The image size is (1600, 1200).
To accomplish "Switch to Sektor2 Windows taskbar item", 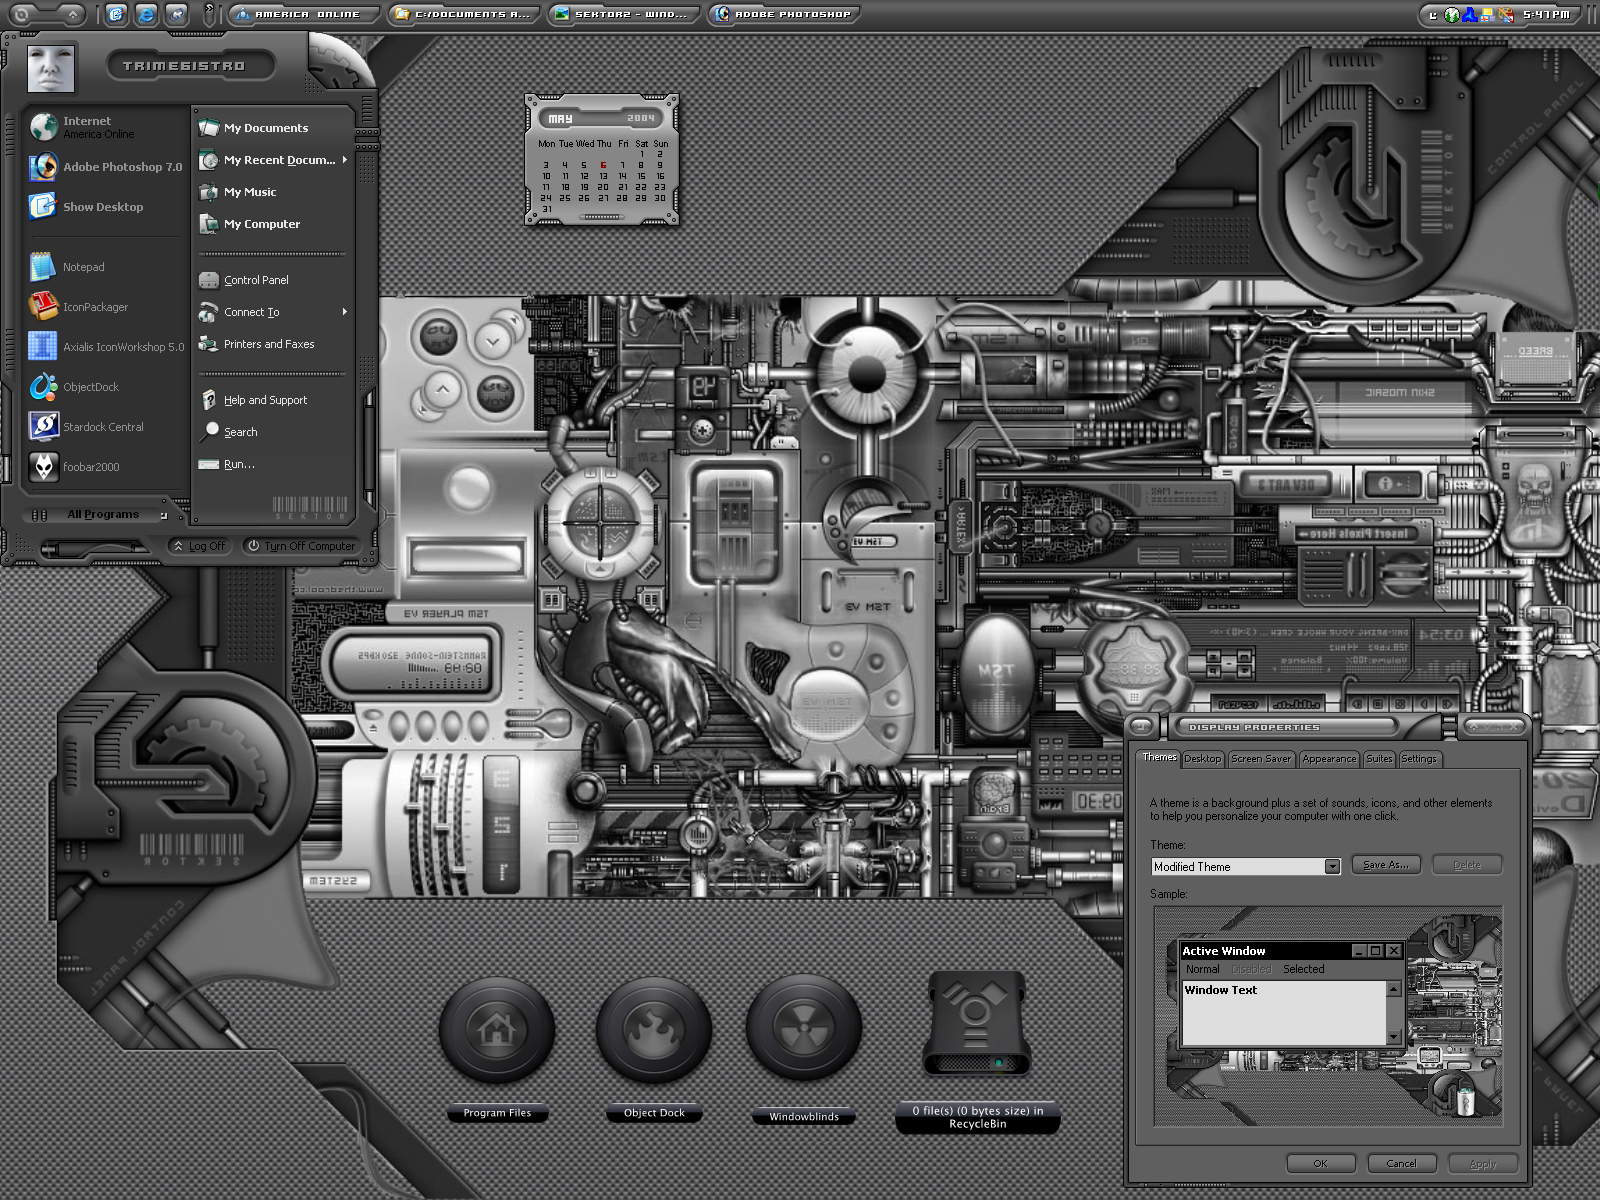I will tap(623, 14).
